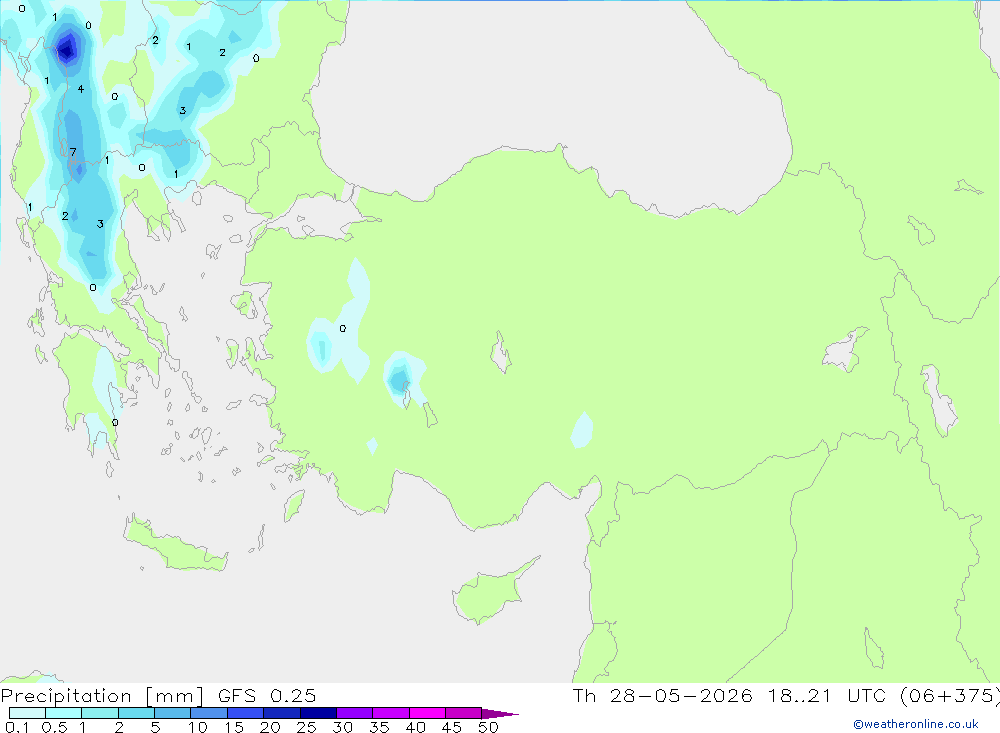Click the 0.1–0.5 mm legend color swatch

(x=27, y=713)
